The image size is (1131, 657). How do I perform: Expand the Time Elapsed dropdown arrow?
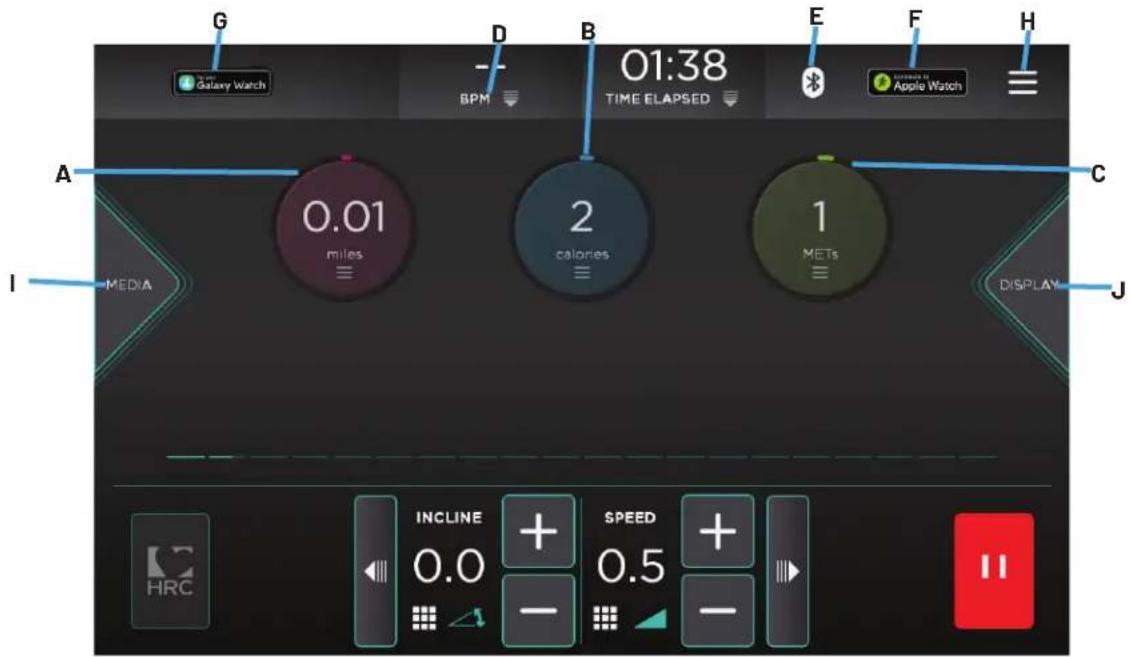tap(730, 99)
